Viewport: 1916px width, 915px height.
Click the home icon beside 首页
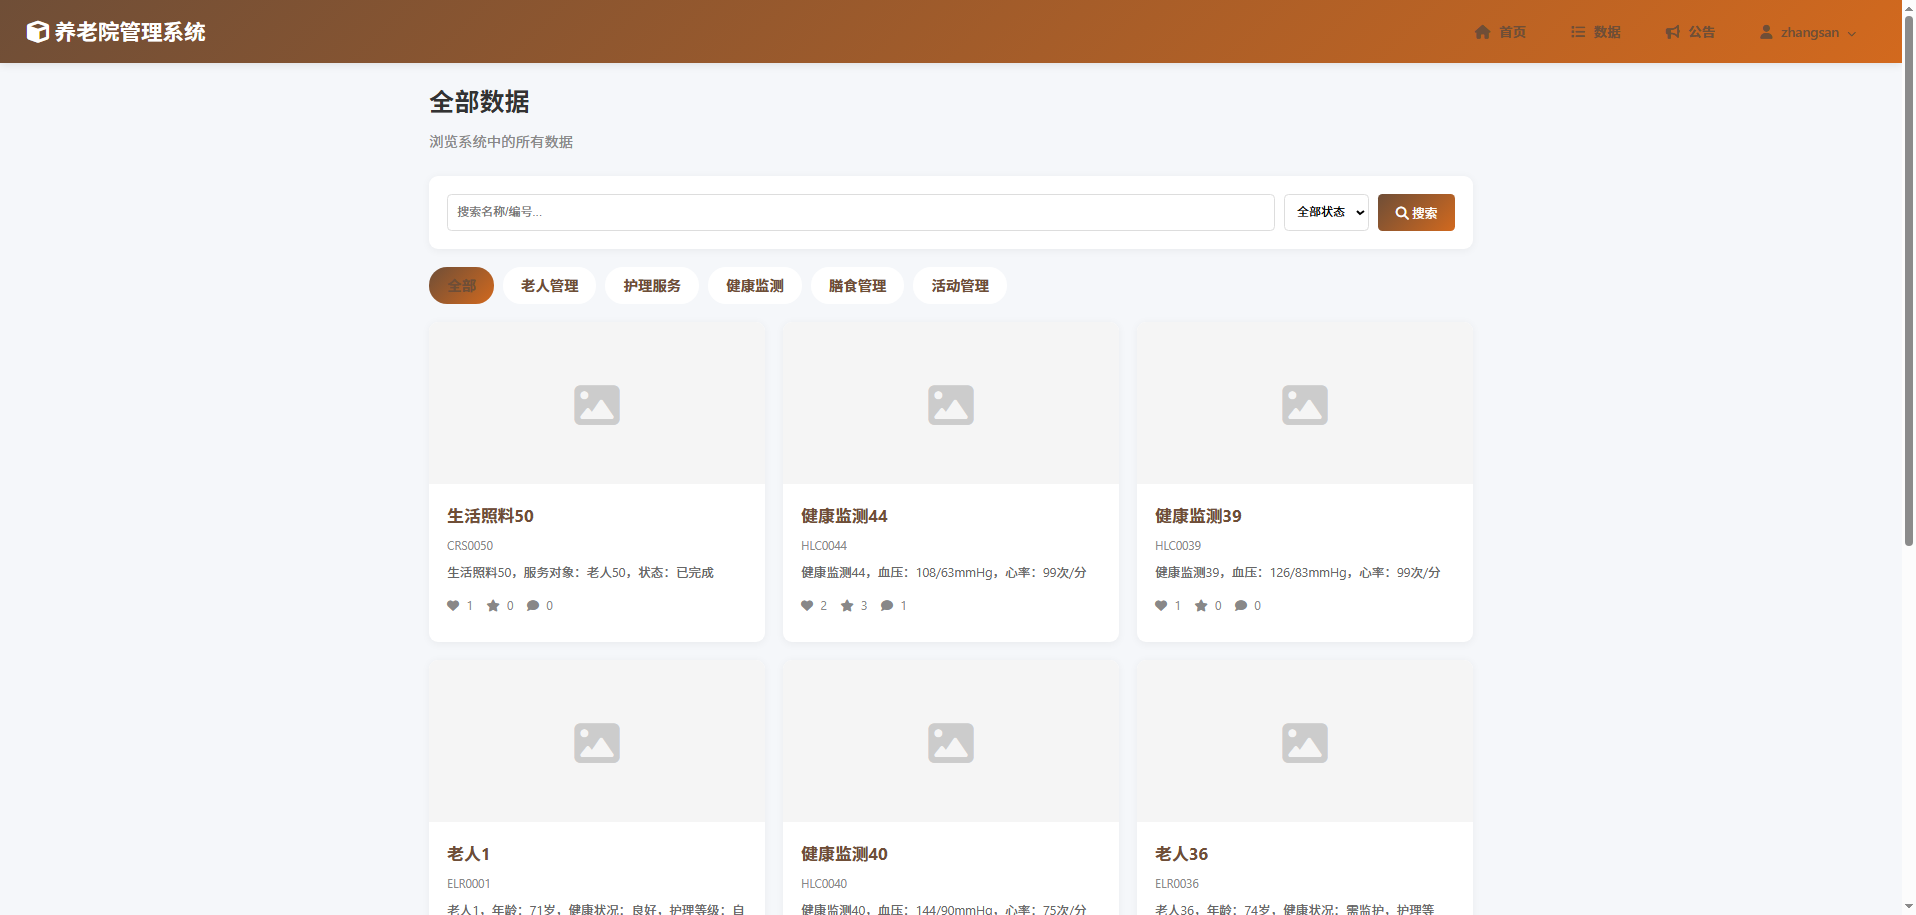tap(1482, 32)
